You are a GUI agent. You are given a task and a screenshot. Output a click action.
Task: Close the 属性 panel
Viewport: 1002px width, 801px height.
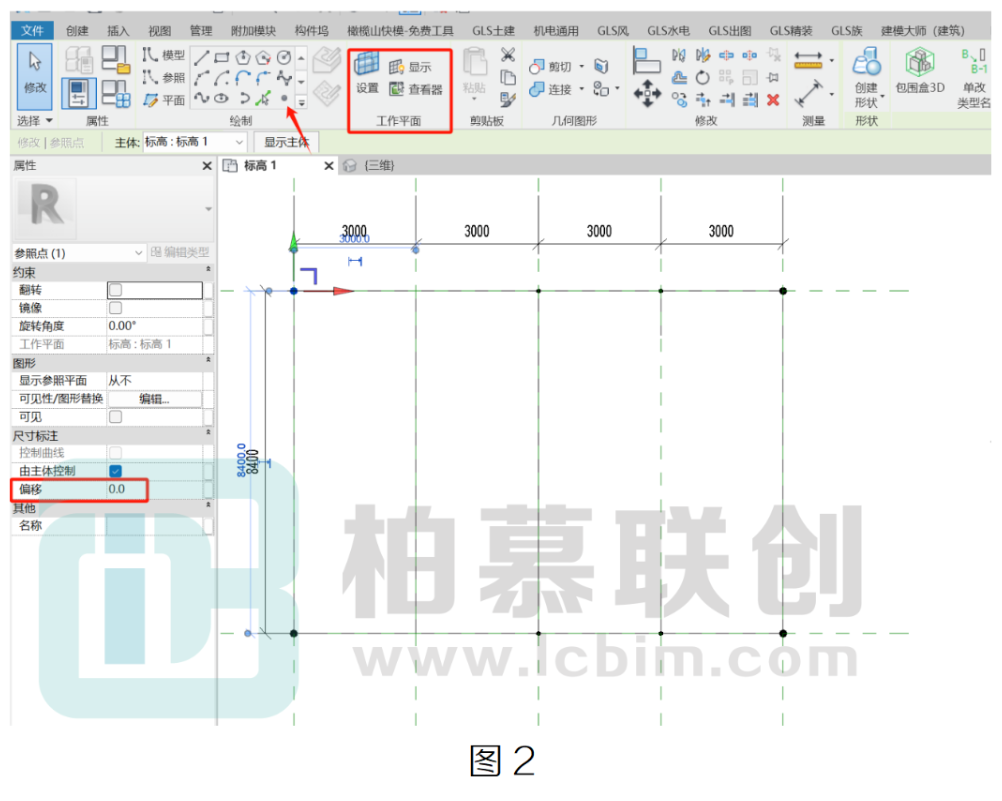(206, 166)
